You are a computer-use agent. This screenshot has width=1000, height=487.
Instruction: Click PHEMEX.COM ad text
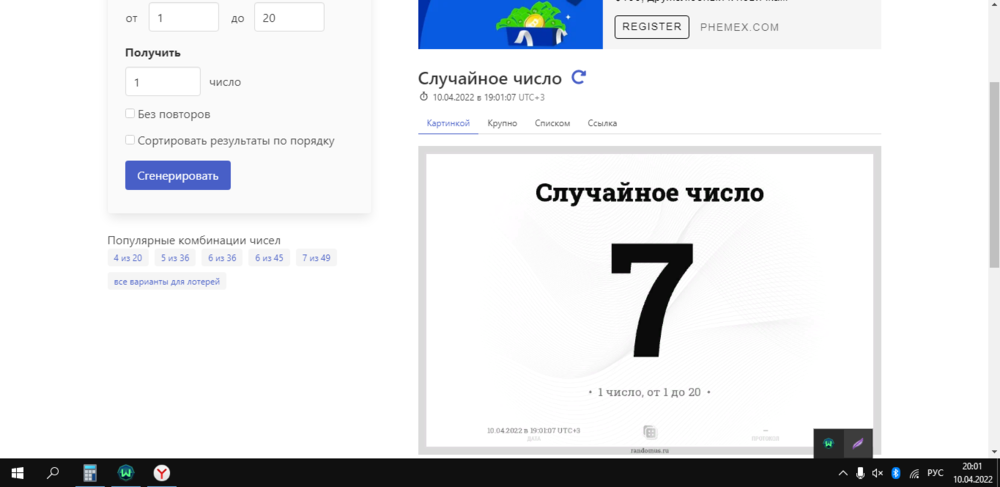(x=739, y=27)
